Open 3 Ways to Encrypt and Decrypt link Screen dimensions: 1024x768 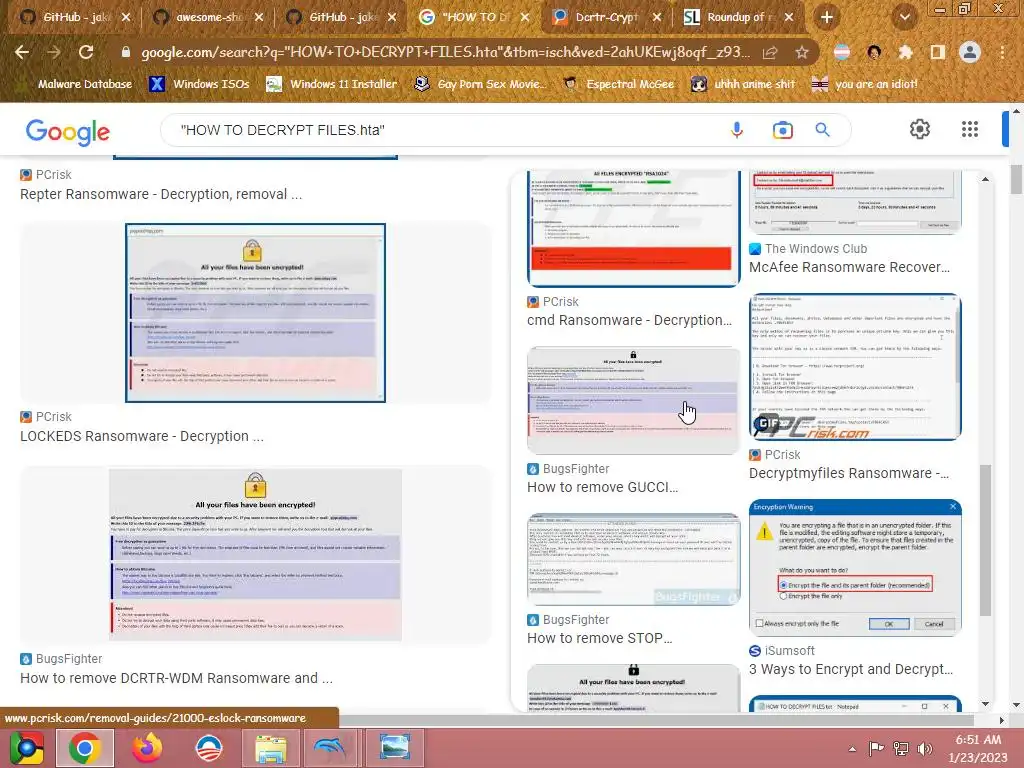coord(851,669)
